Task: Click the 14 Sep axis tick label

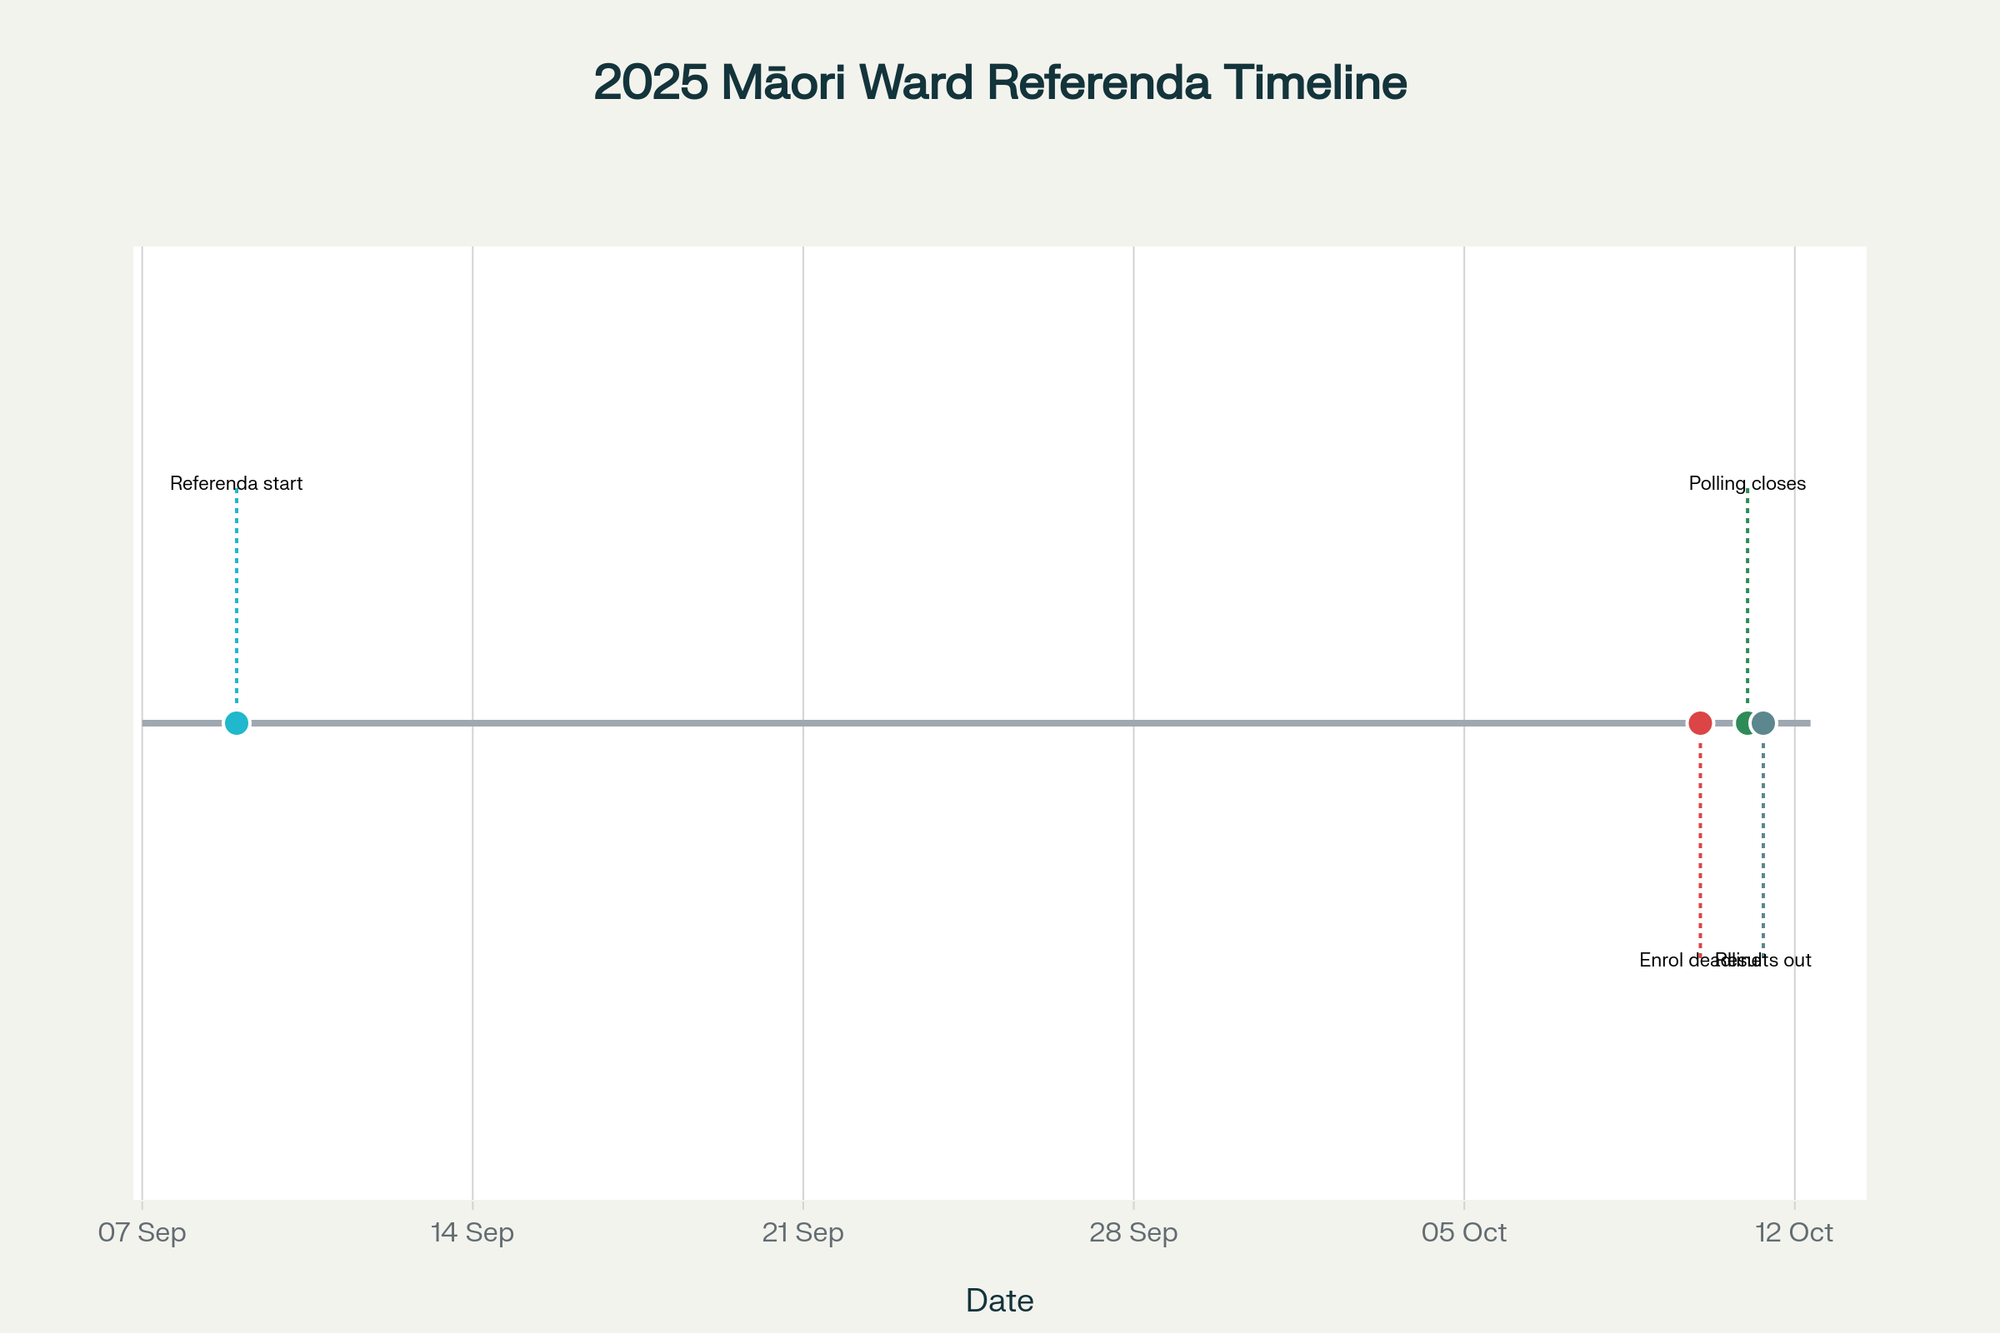Action: coord(472,1233)
